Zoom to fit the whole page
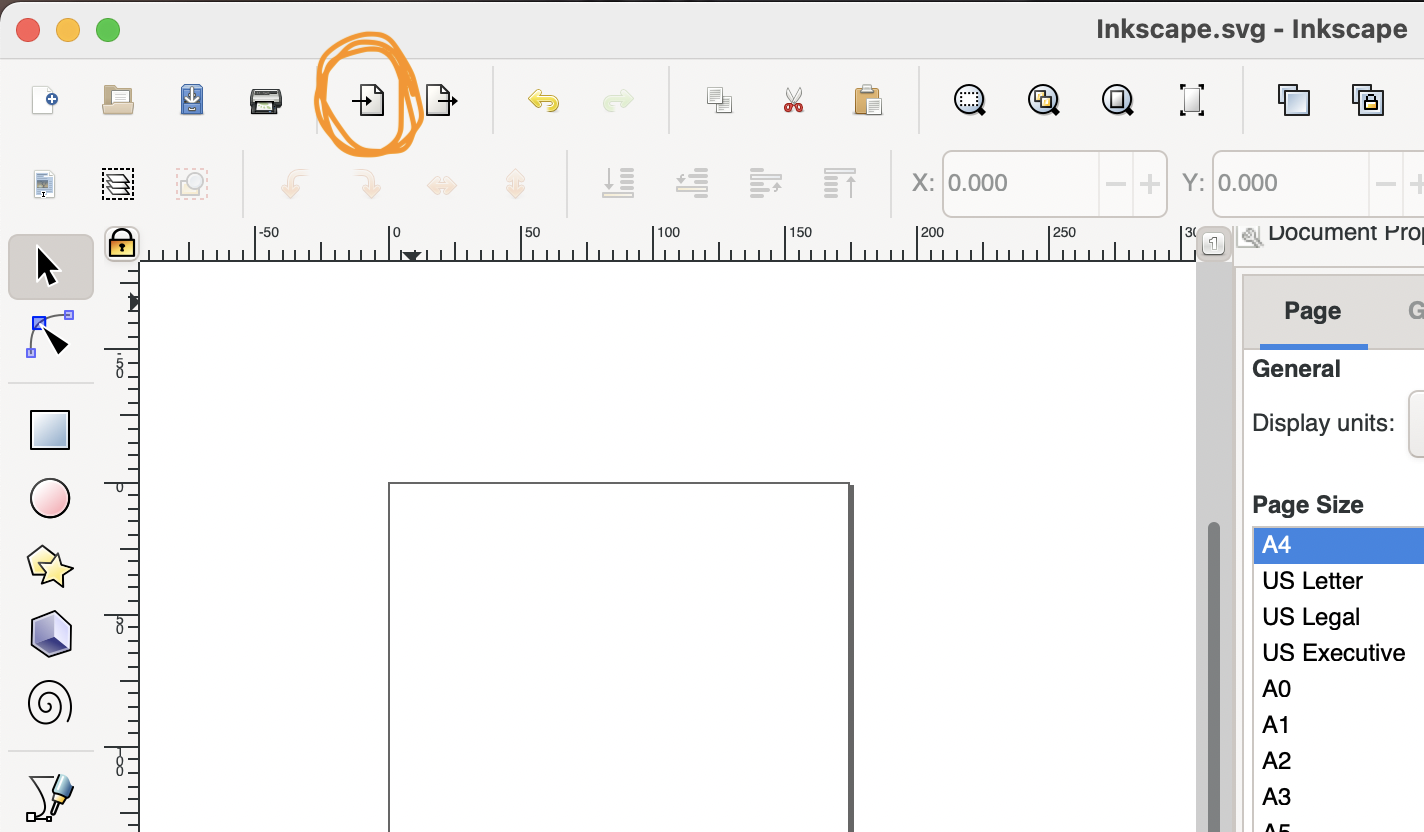This screenshot has width=1424, height=832. [1117, 99]
